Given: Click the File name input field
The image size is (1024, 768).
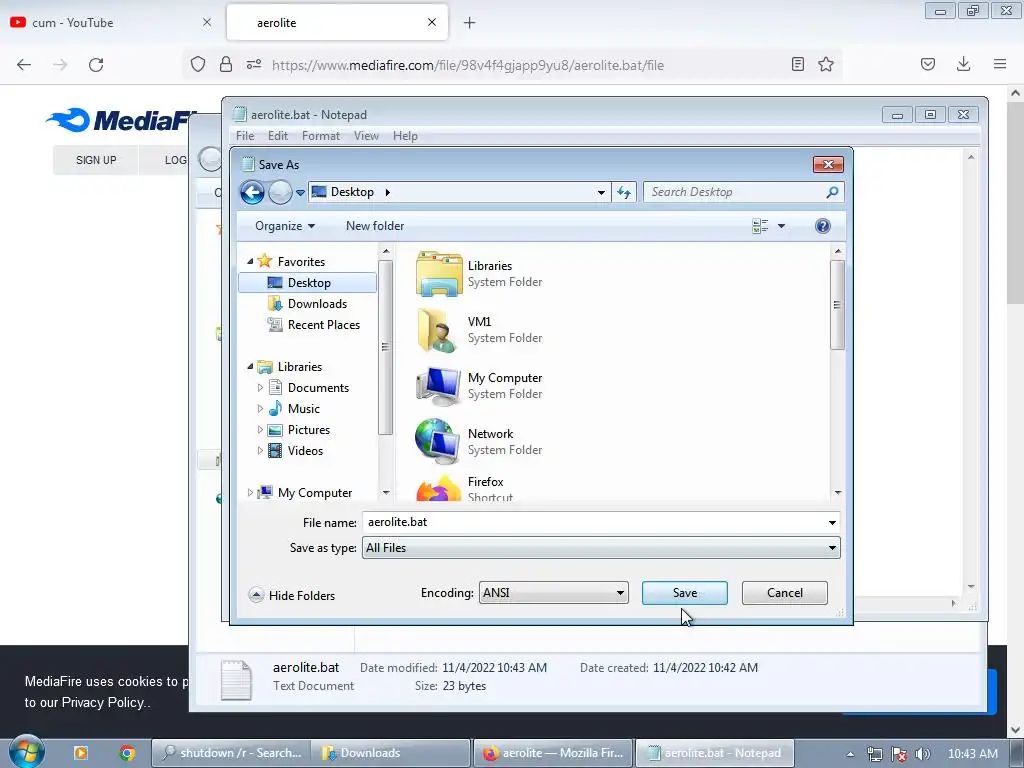Looking at the screenshot, I should [x=594, y=522].
